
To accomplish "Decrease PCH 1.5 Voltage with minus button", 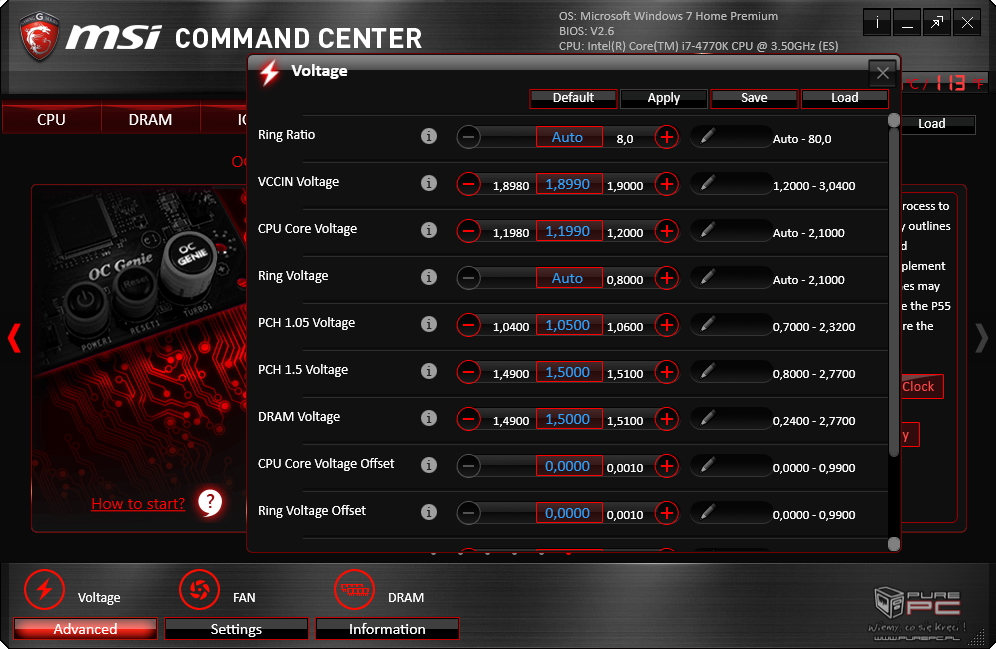I will pos(469,372).
